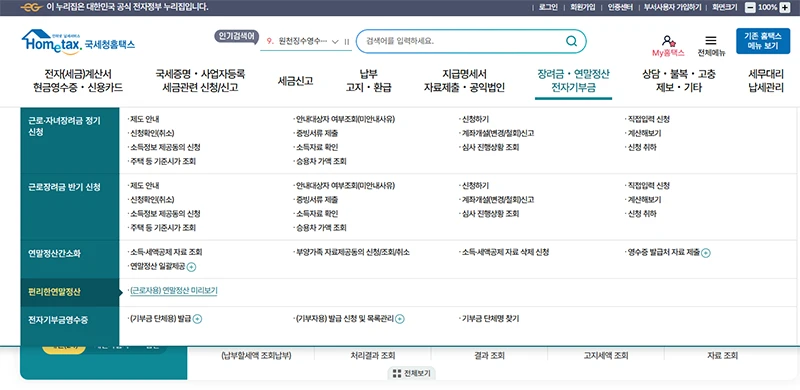Viewport: 800px width, 390px height.
Task: Open 국세증명·사업자등록 세금관련 신청/신고 menu
Action: (x=201, y=81)
